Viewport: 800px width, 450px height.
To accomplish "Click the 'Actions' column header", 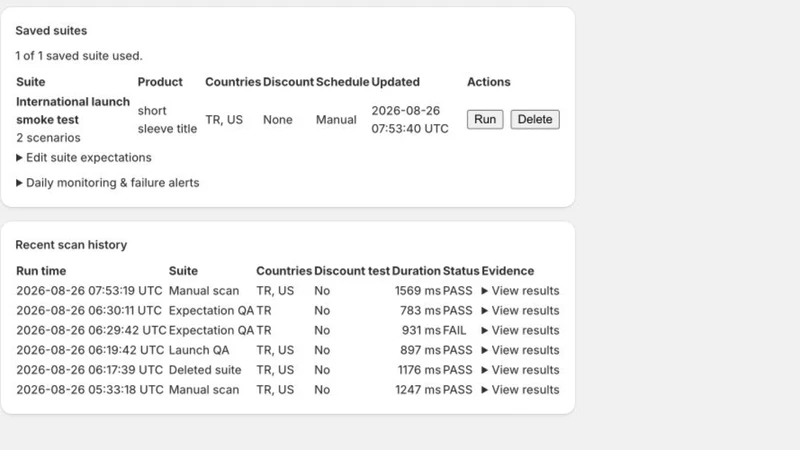I will (489, 82).
